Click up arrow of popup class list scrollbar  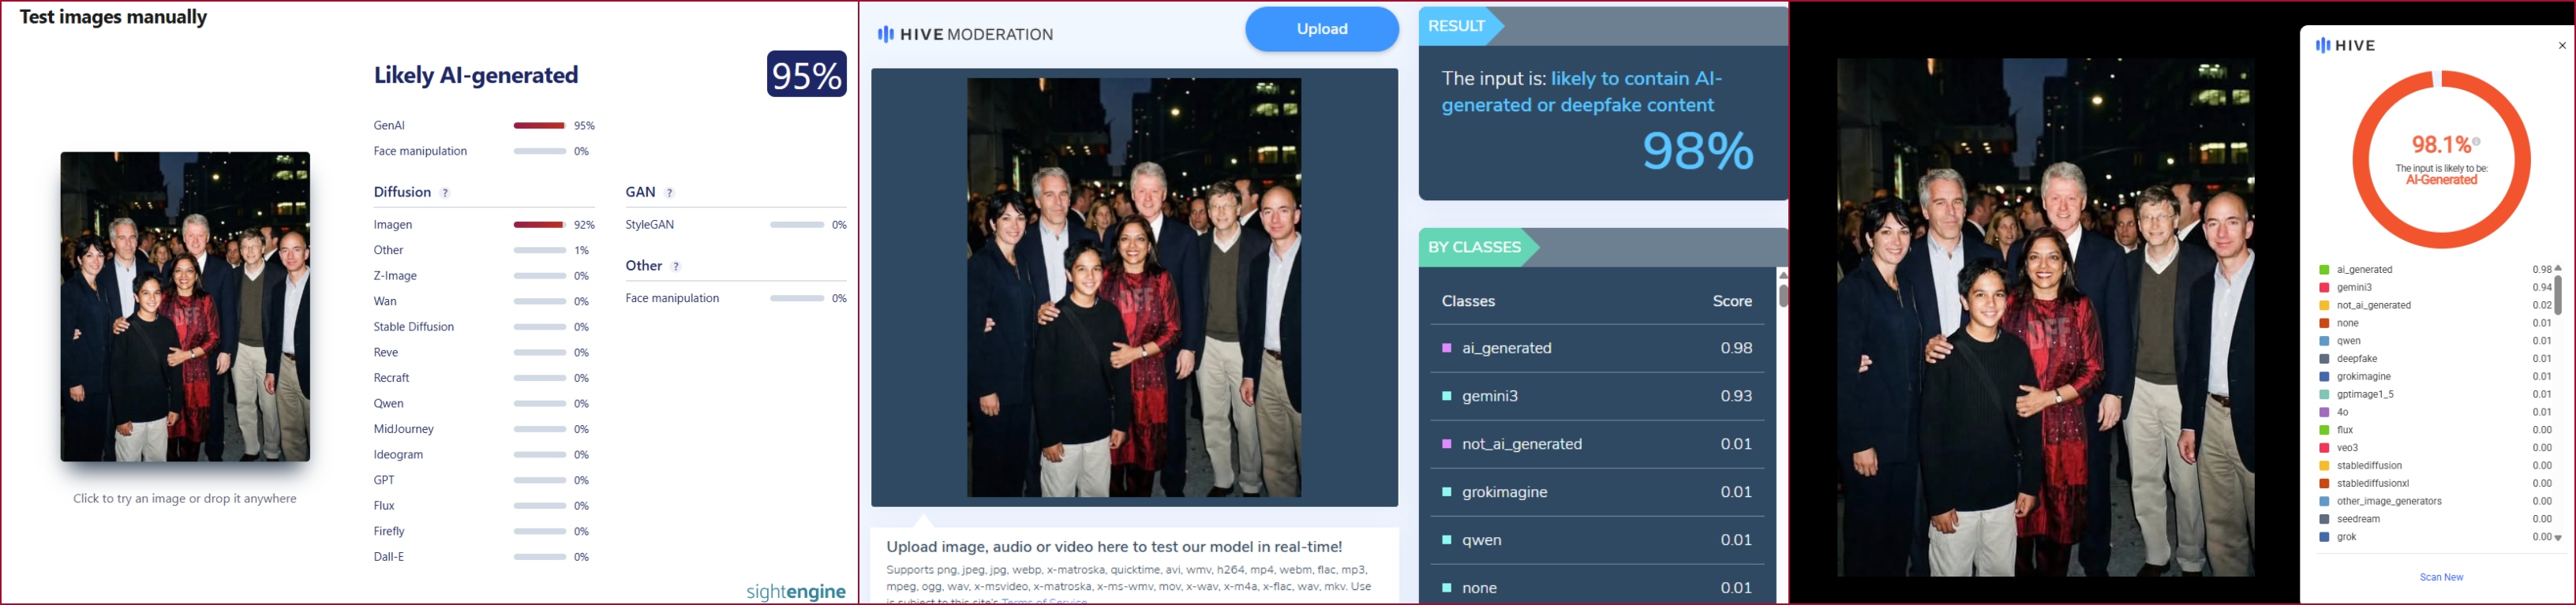(2558, 268)
